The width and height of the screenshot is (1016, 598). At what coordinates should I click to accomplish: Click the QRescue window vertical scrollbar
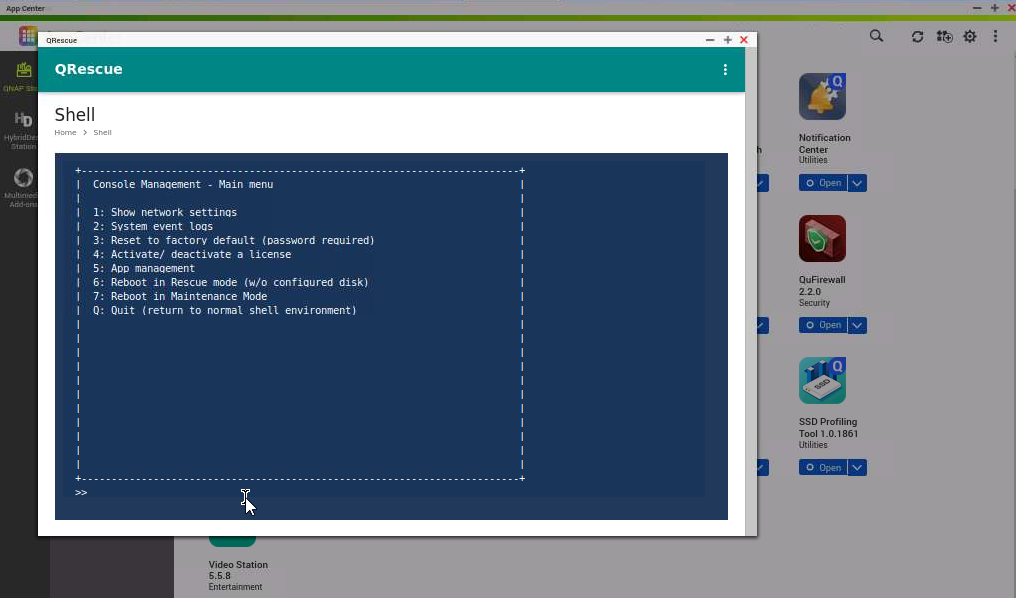[750, 291]
